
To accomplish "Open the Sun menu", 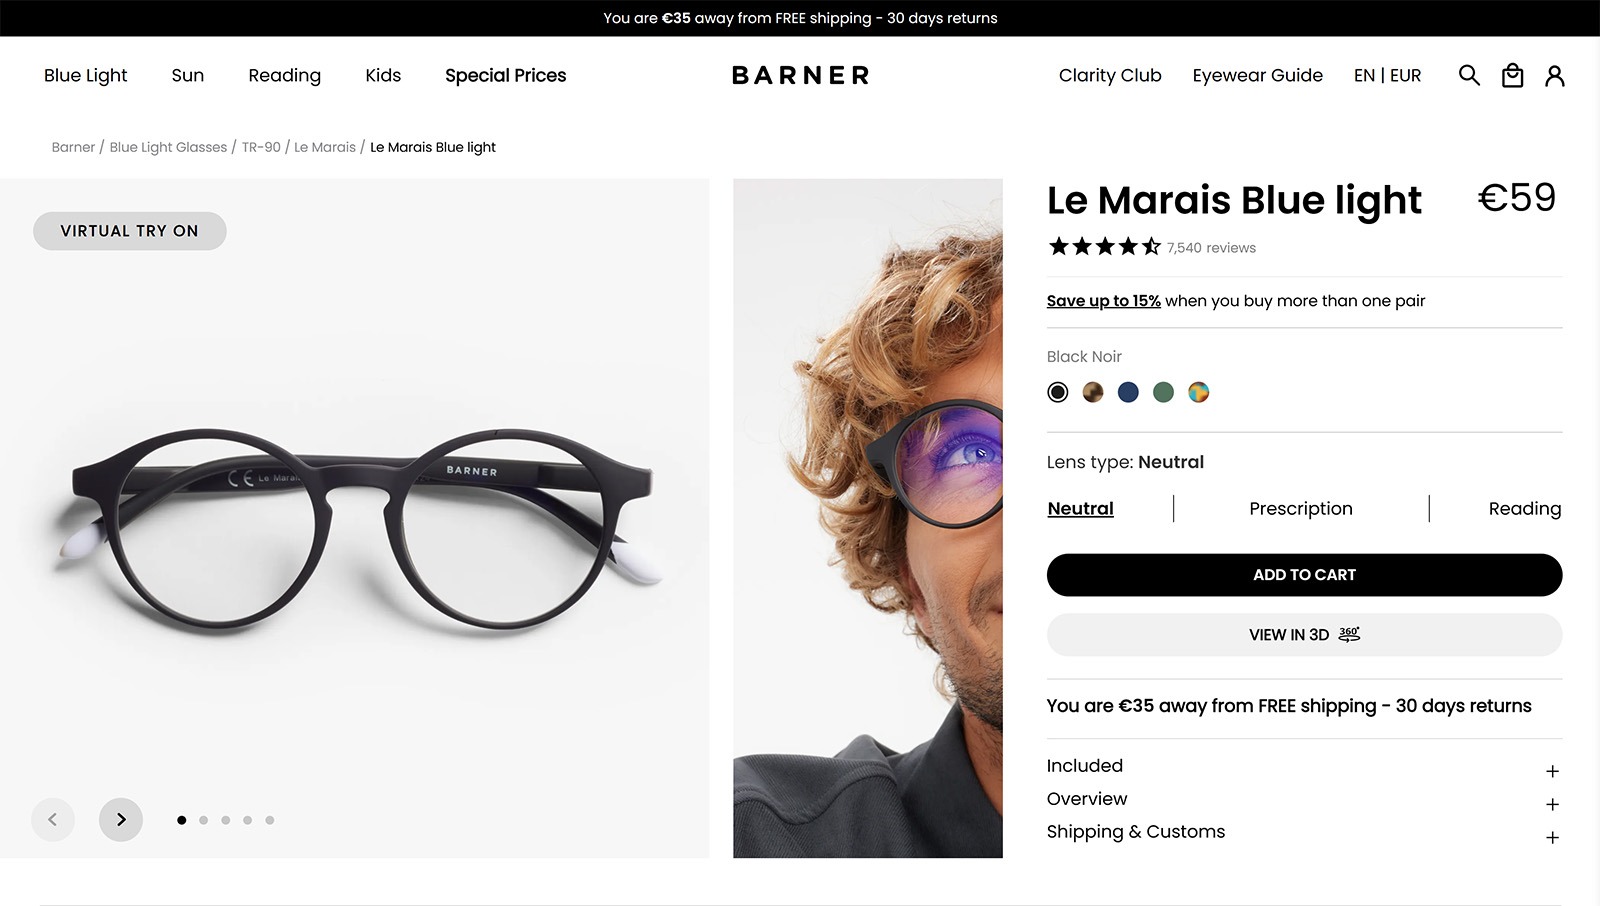I will 188,75.
